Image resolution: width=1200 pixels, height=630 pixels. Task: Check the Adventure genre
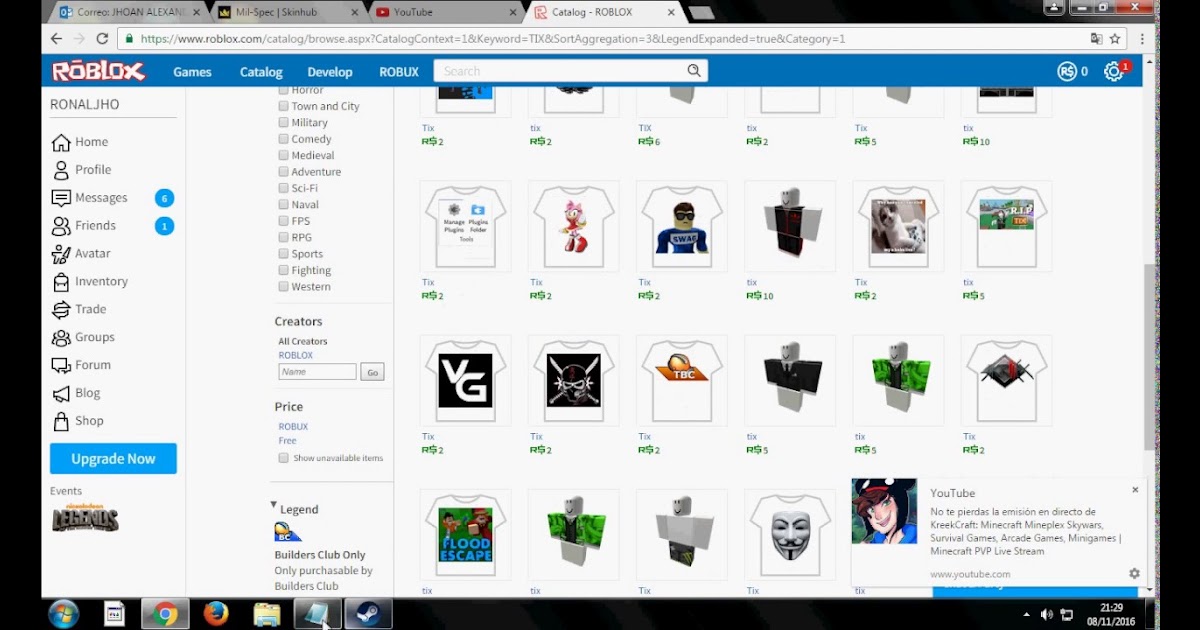(283, 172)
